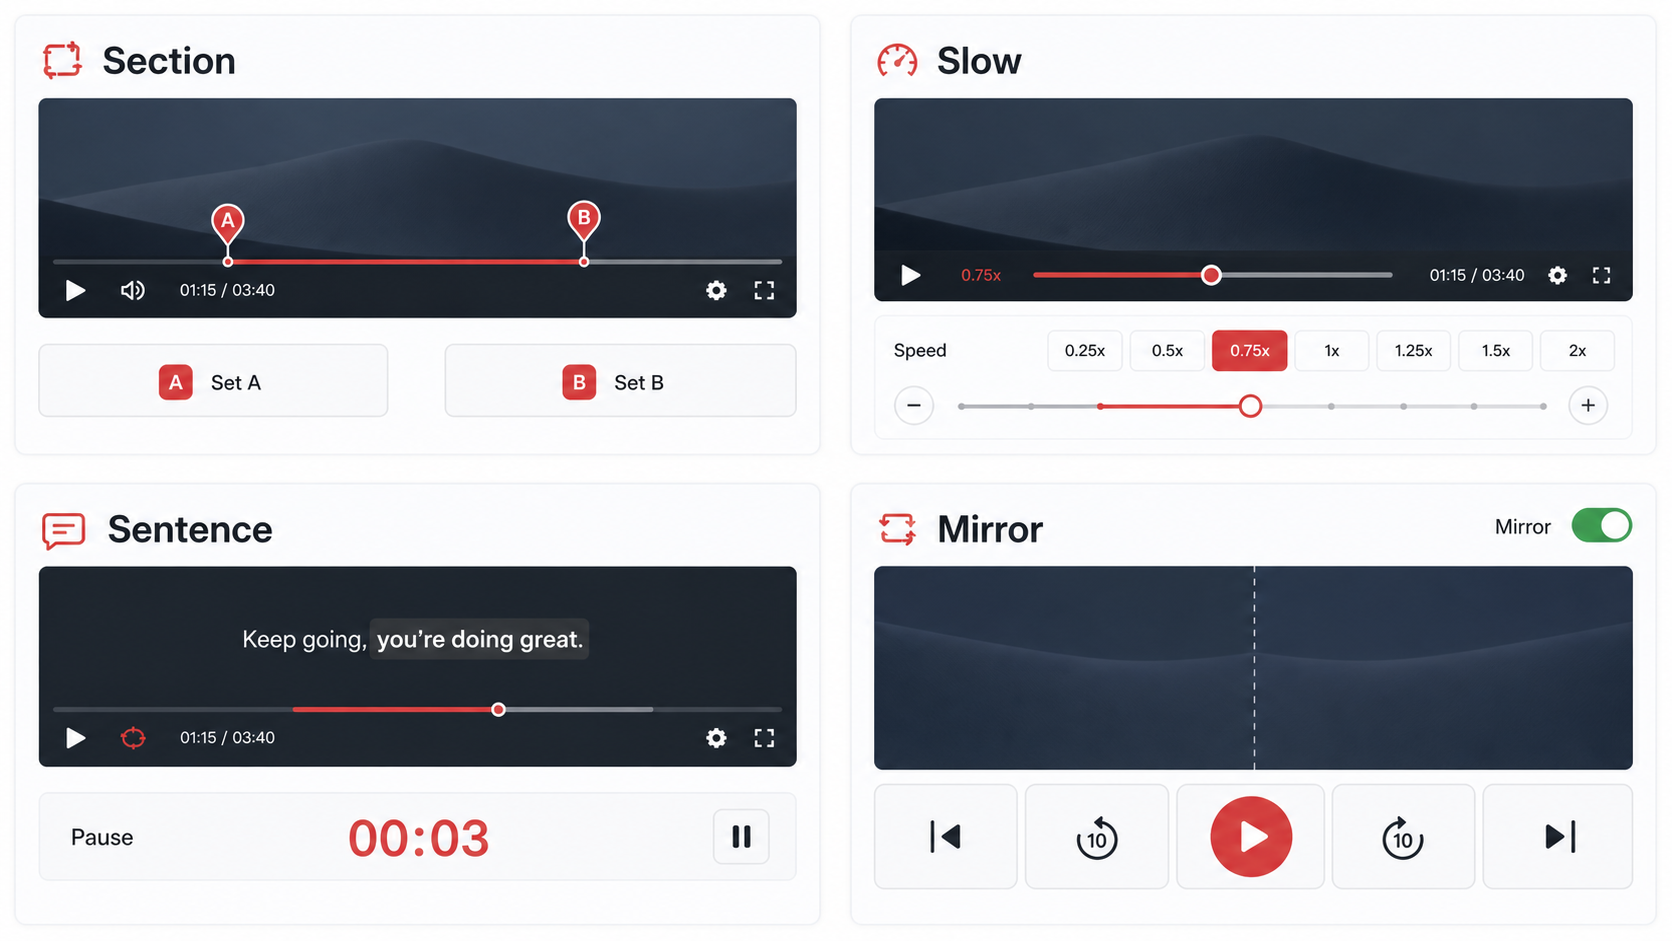Decrease speed with minus button
Screen dimensions: 1672x941
point(914,406)
